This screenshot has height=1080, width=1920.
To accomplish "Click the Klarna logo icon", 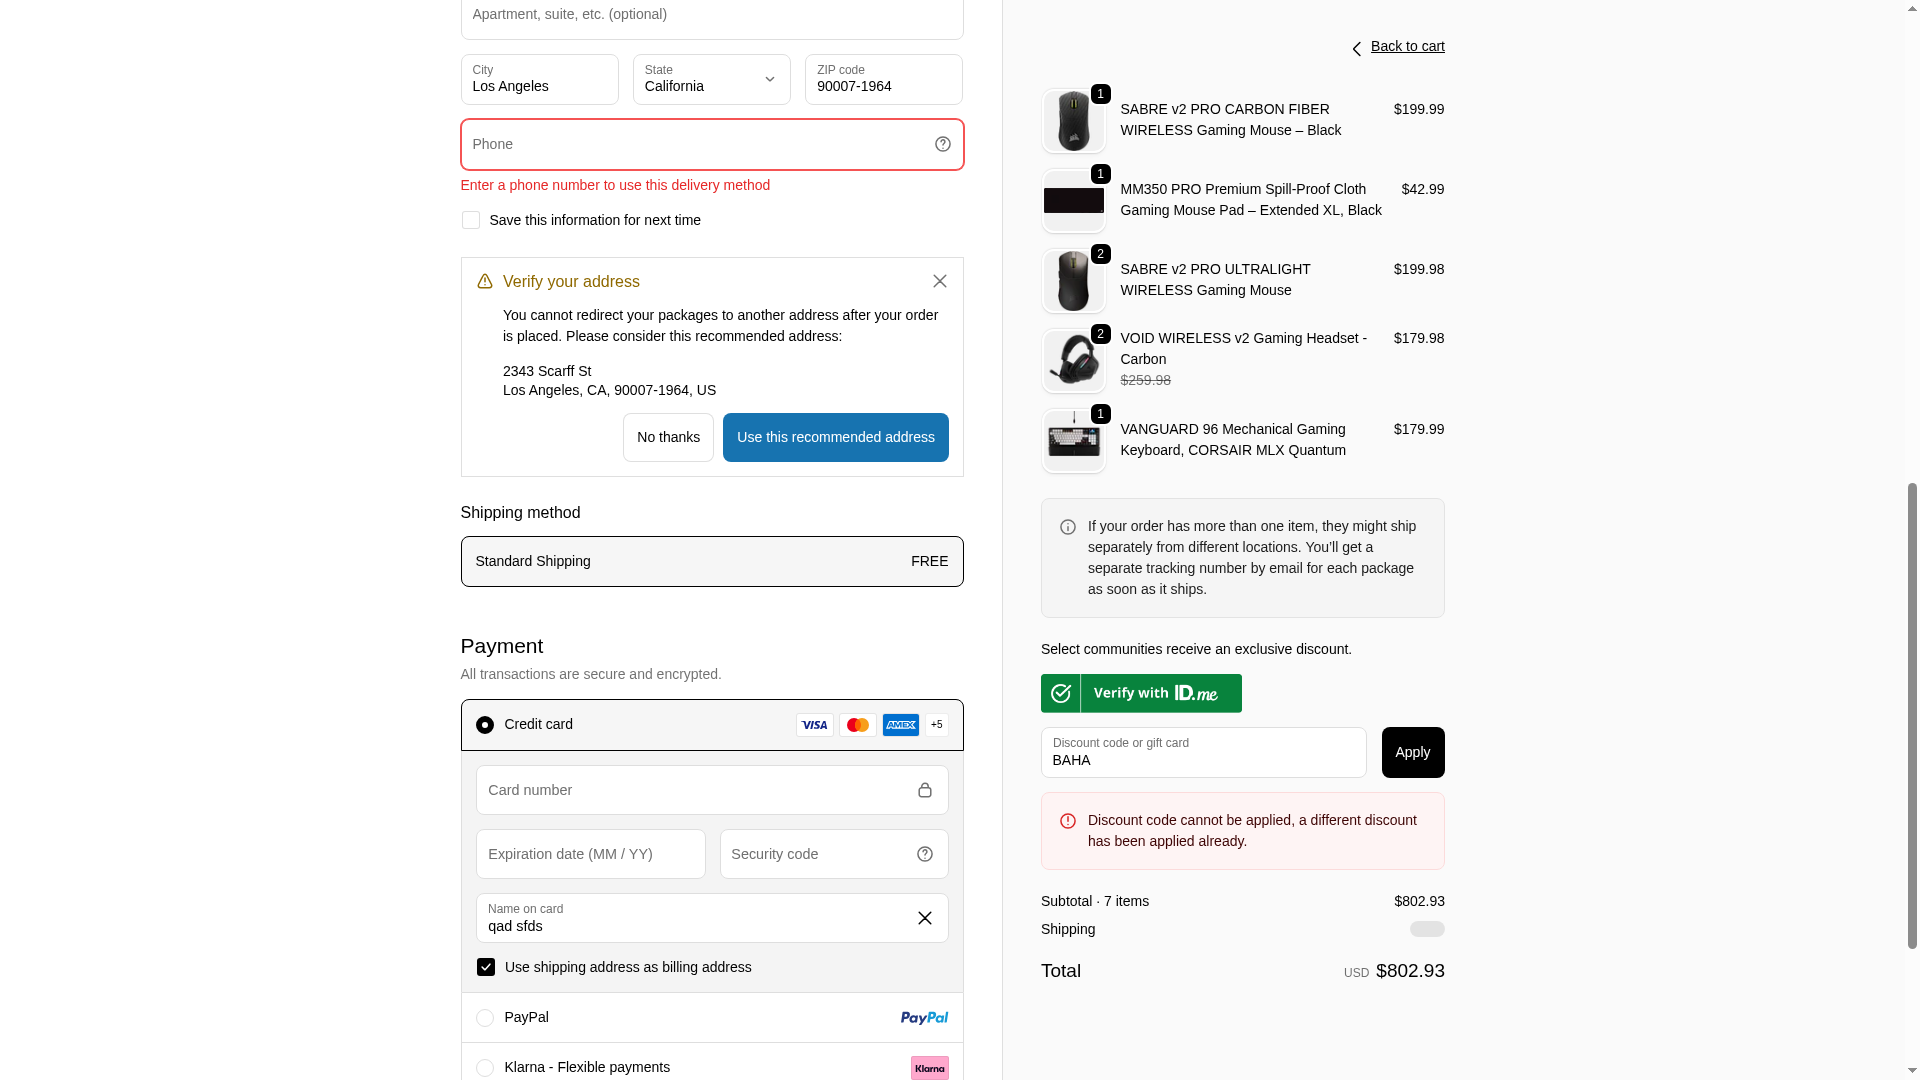I will (x=929, y=1068).
